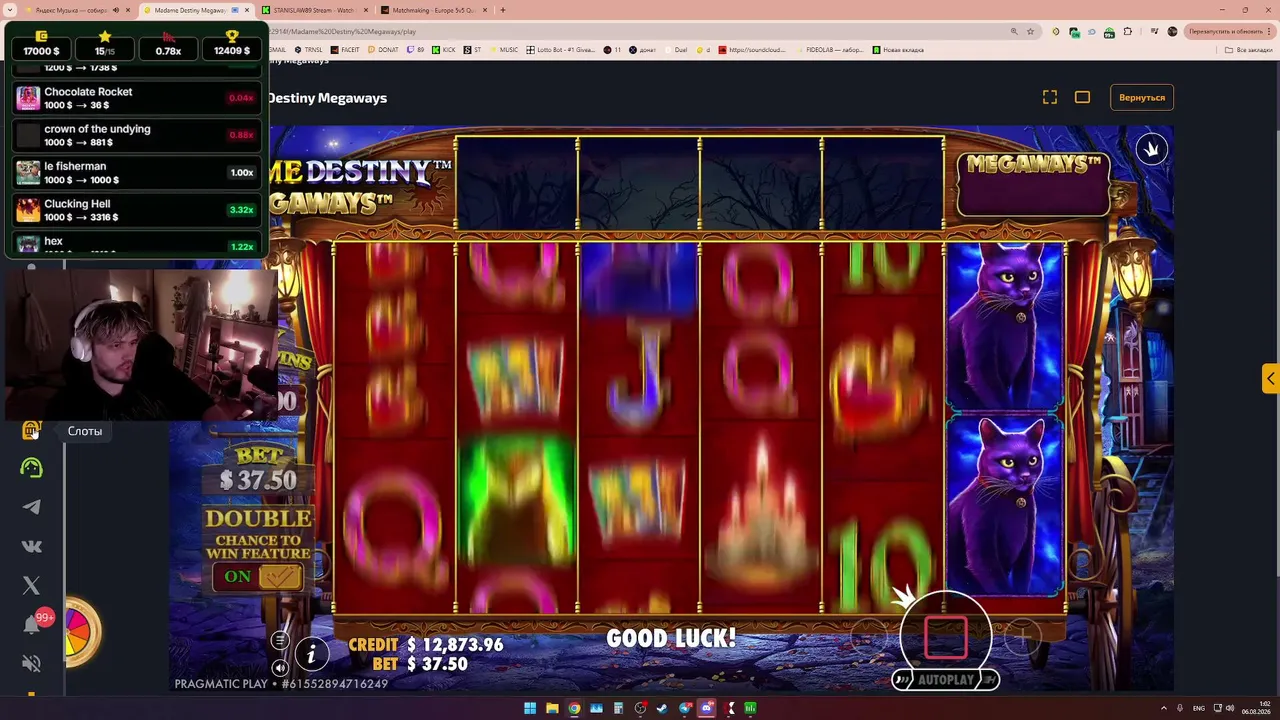The height and width of the screenshot is (720, 1280).
Task: Open a new browser tab
Action: pos(503,10)
